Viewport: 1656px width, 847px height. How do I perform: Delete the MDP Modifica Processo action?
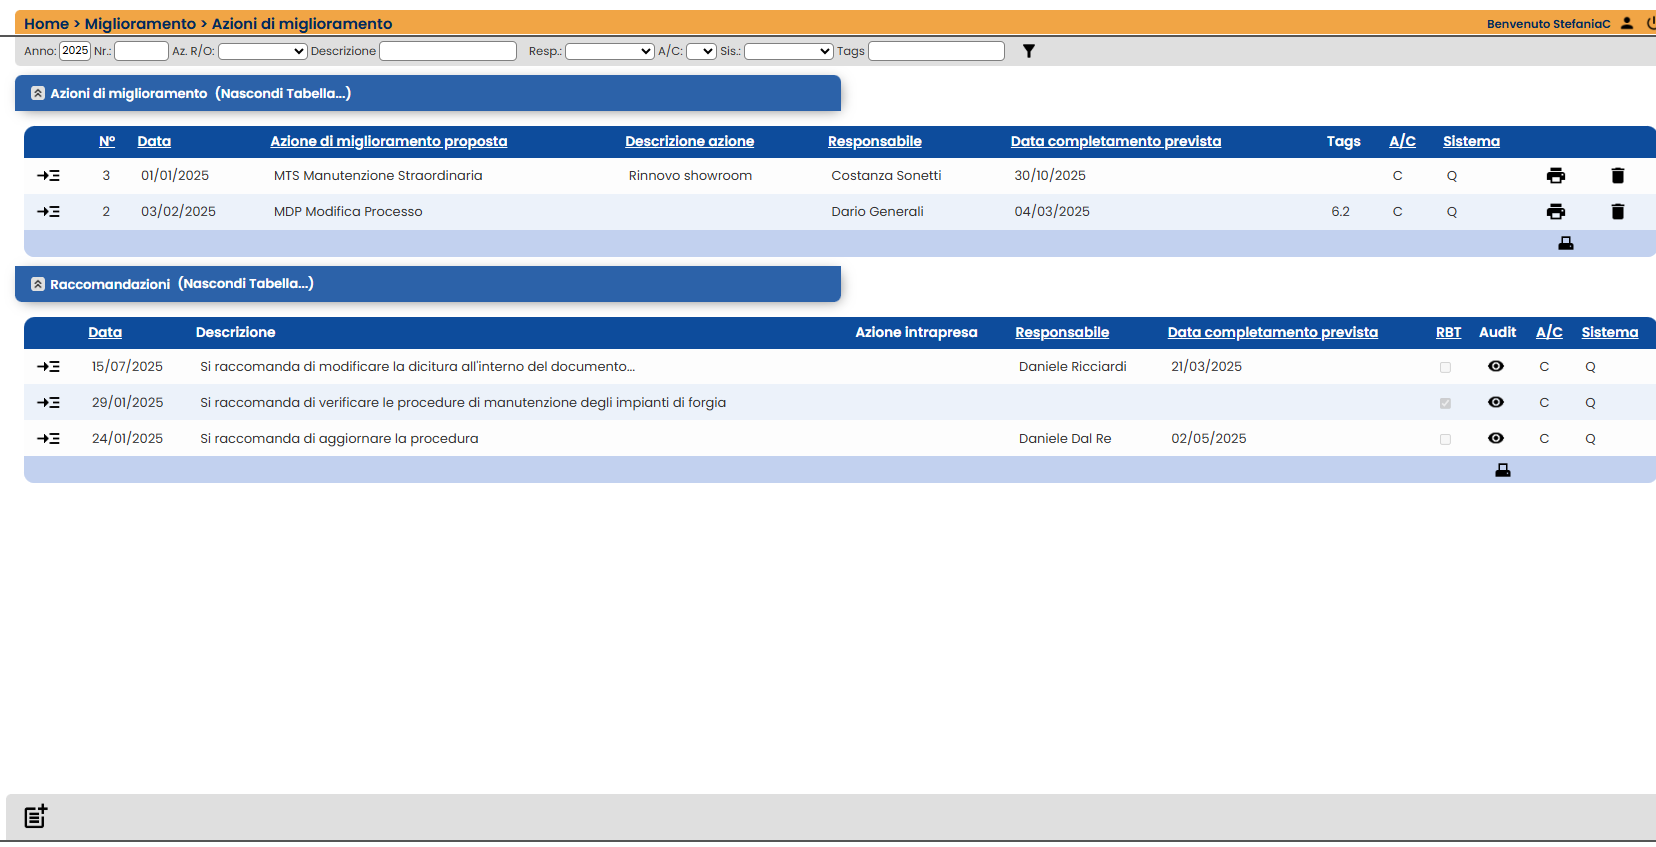(1618, 212)
